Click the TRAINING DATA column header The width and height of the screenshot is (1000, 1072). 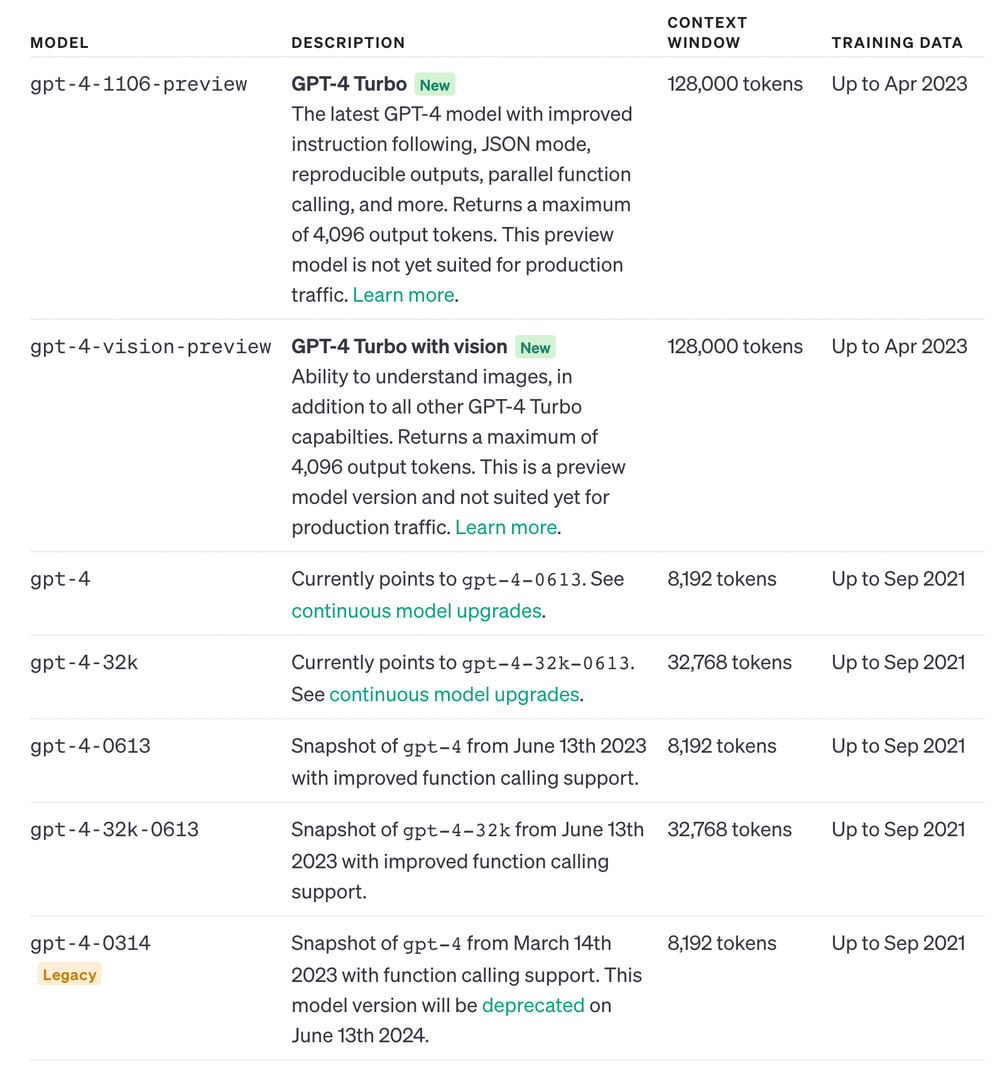coord(897,42)
